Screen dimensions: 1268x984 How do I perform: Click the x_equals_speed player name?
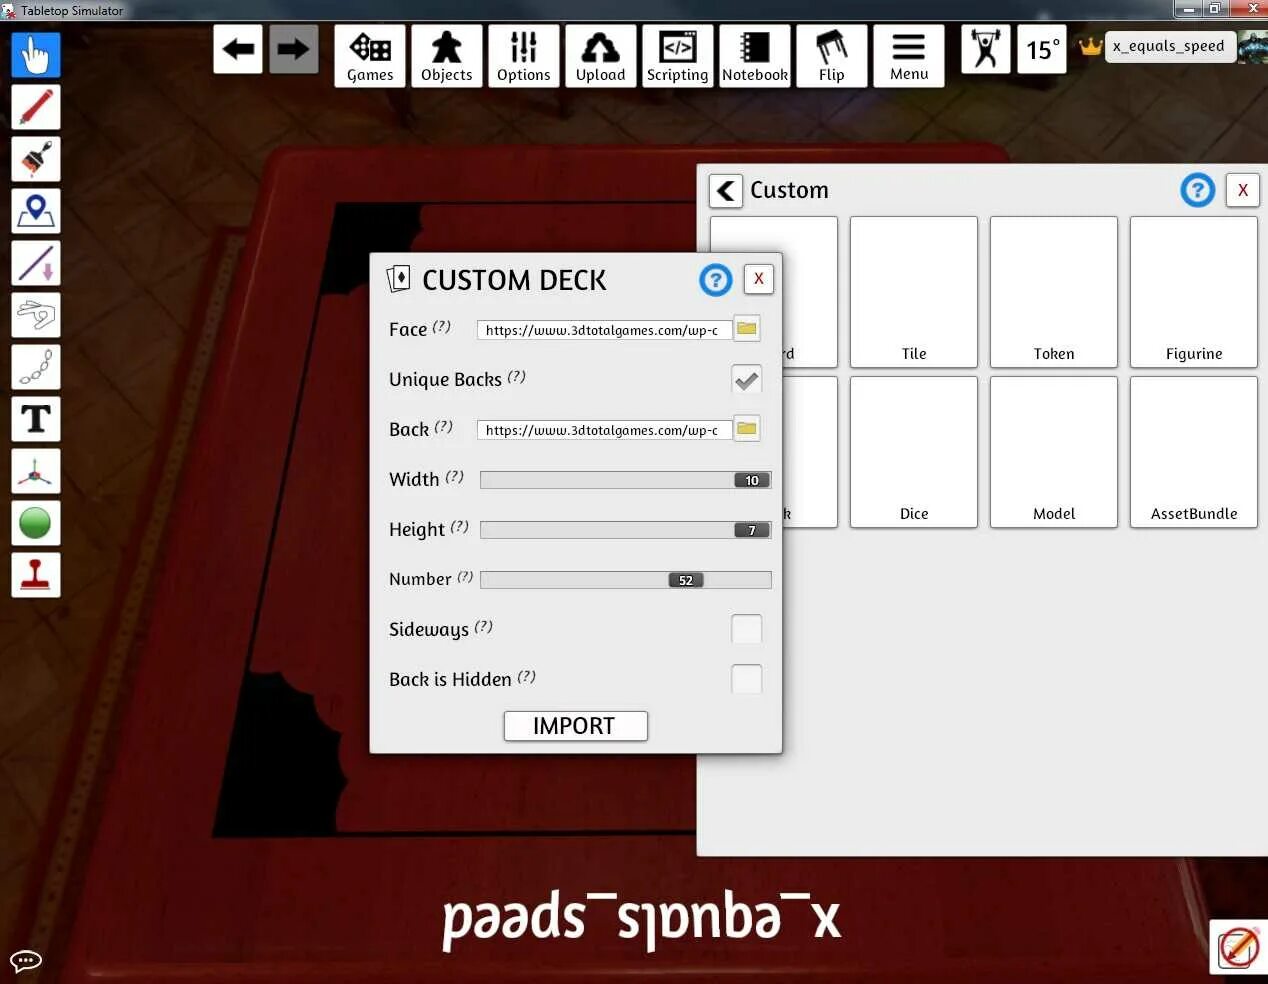(x=1168, y=46)
